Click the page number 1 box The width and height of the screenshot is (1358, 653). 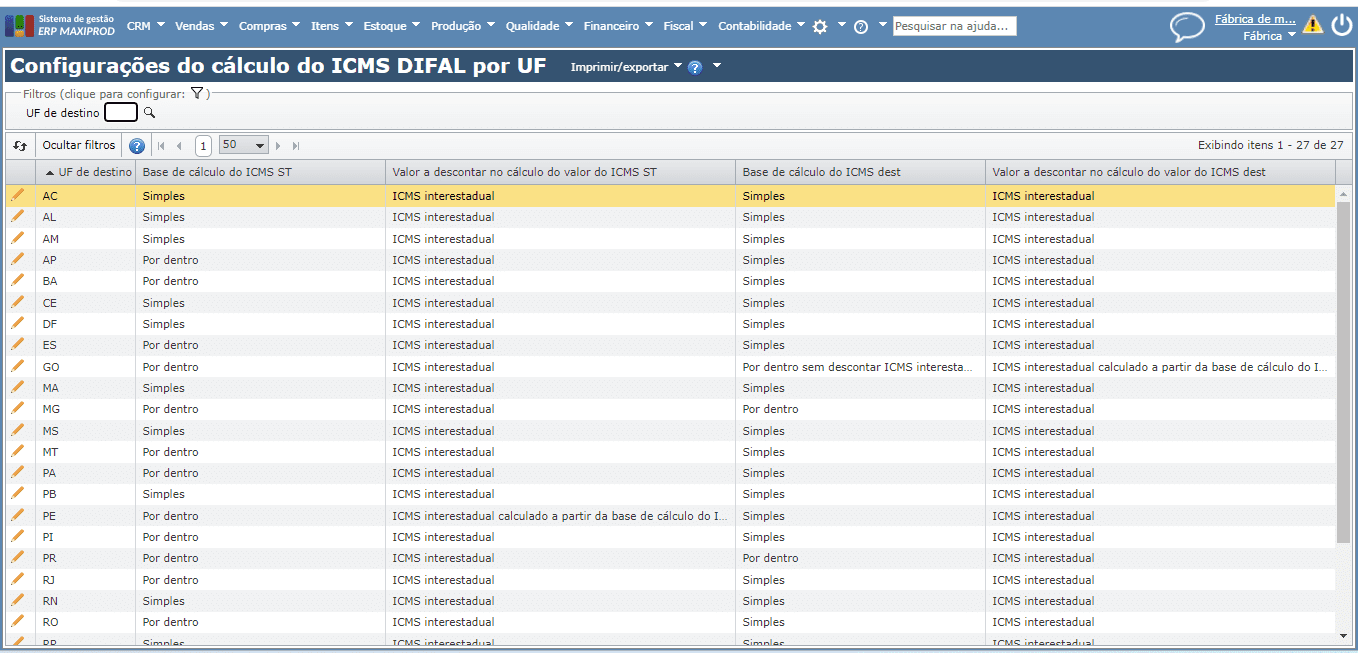(203, 146)
